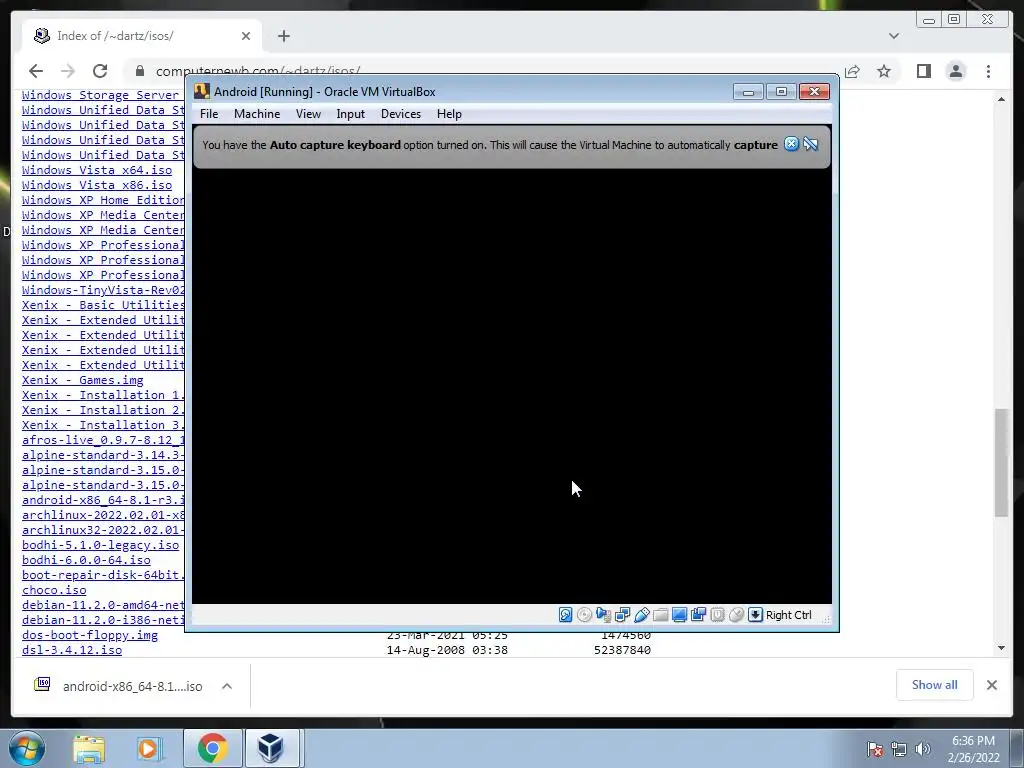Reload the Chrome page
Image resolution: width=1024 pixels, height=768 pixels.
(100, 71)
